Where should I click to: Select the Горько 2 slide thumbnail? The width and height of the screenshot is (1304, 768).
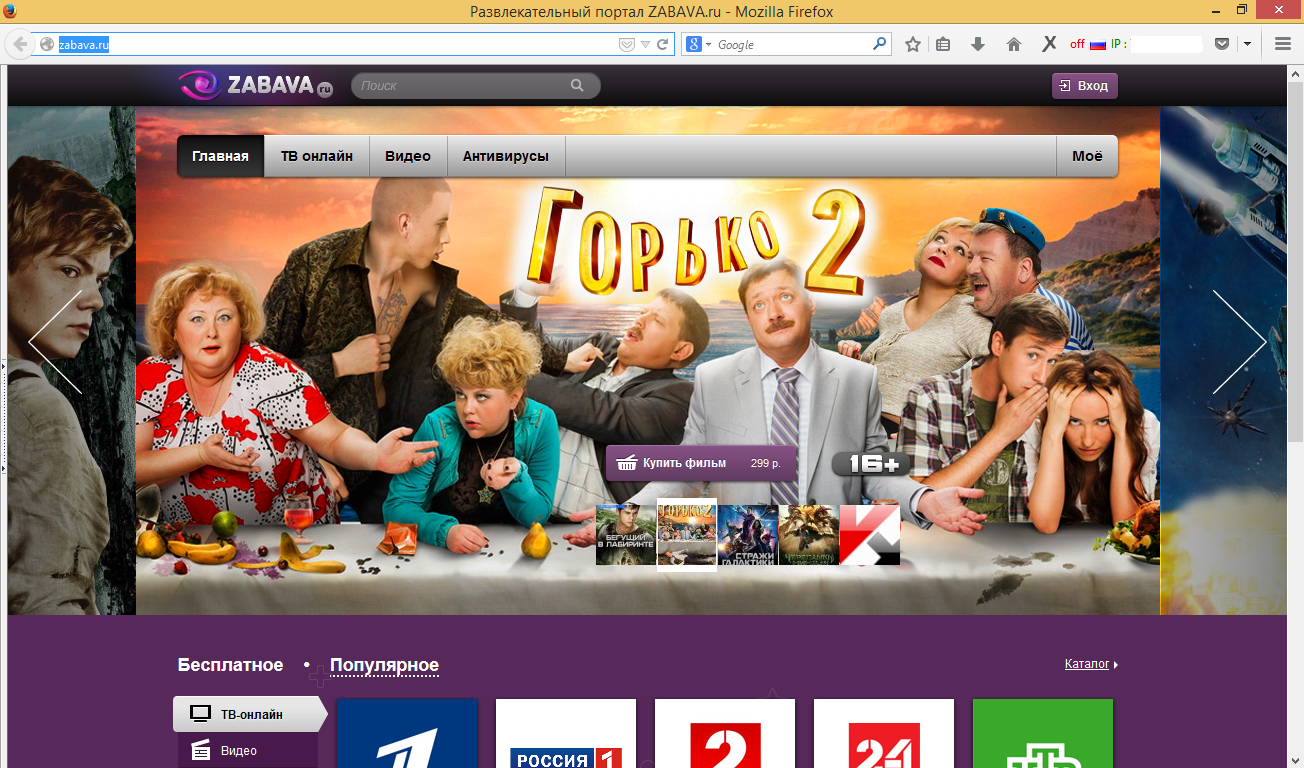[687, 534]
